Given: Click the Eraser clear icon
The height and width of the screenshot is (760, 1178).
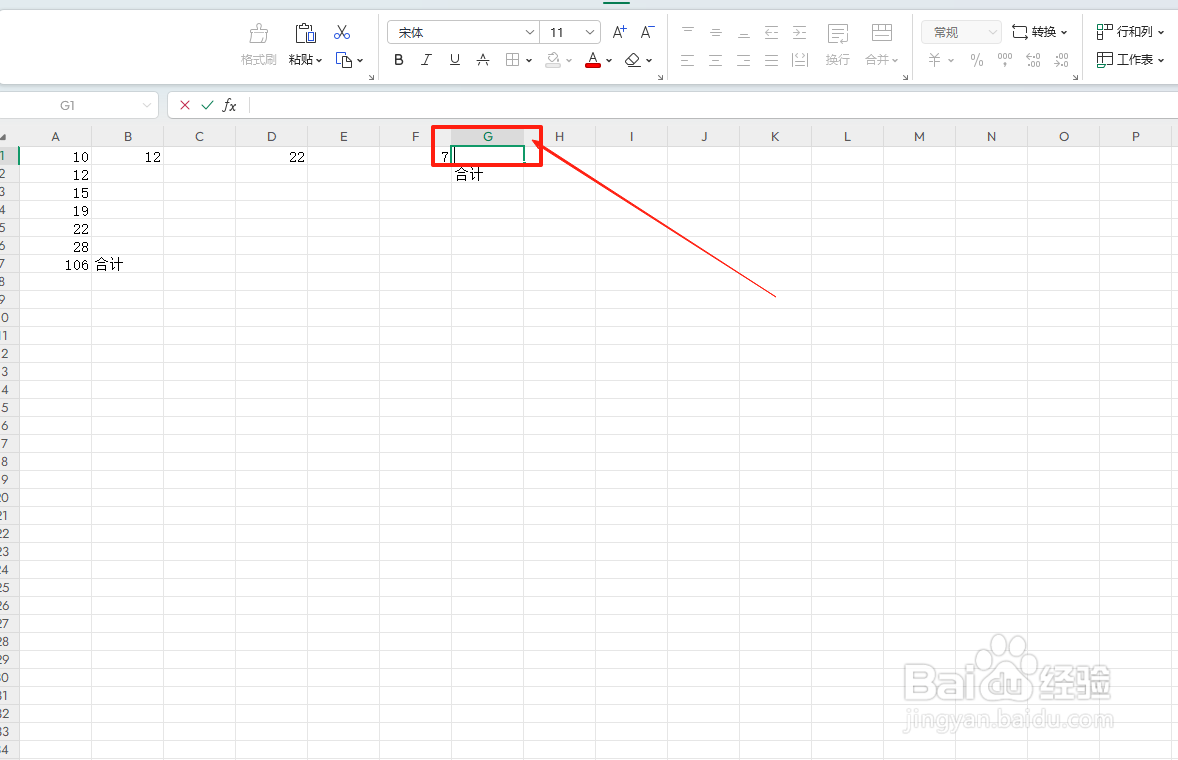Looking at the screenshot, I should [633, 60].
